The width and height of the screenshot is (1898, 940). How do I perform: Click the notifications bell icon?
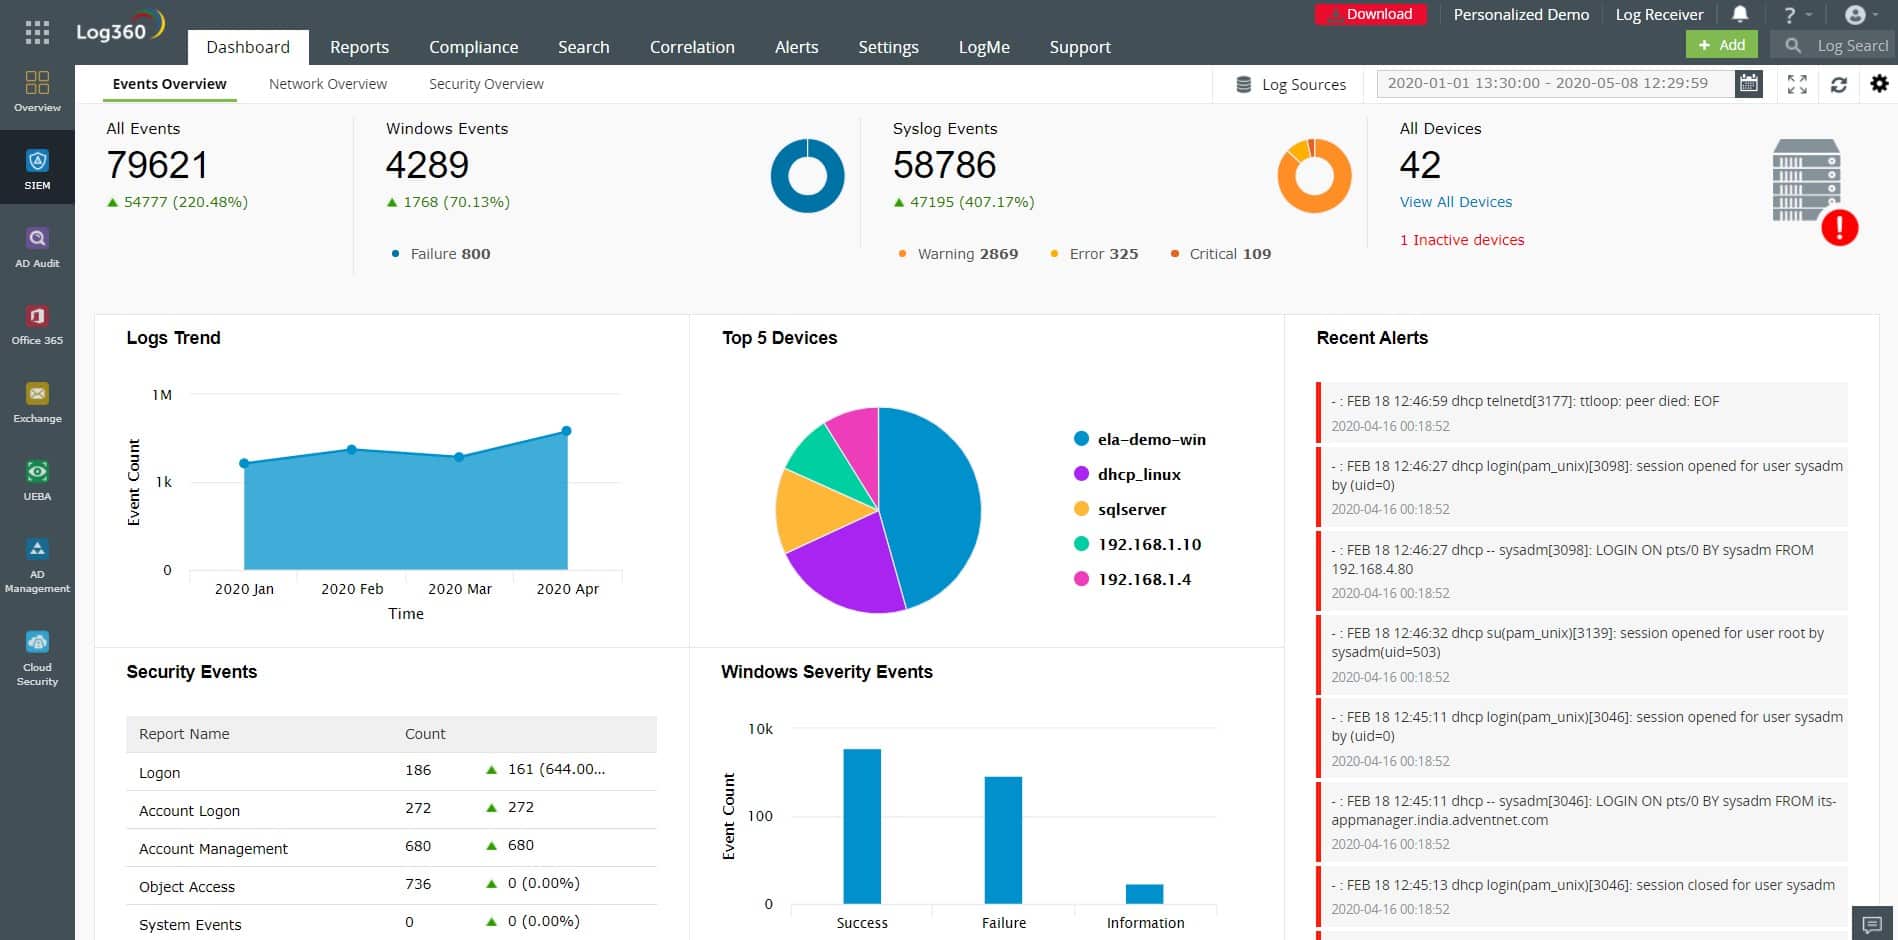pos(1740,14)
